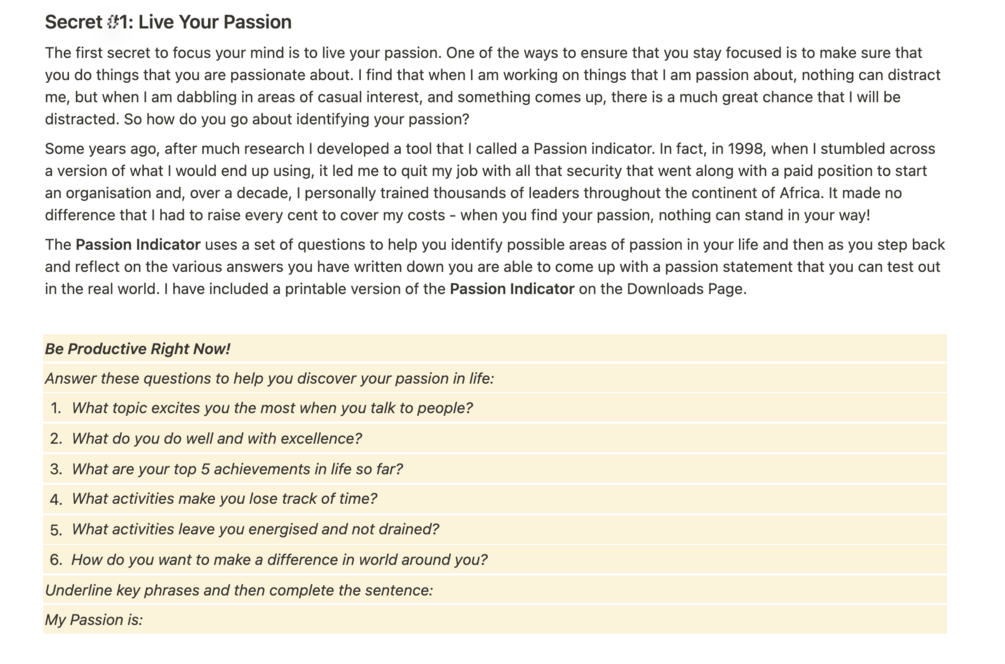The width and height of the screenshot is (1005, 664).
Task: Click question 2 "What do you do well"
Action: tap(217, 438)
